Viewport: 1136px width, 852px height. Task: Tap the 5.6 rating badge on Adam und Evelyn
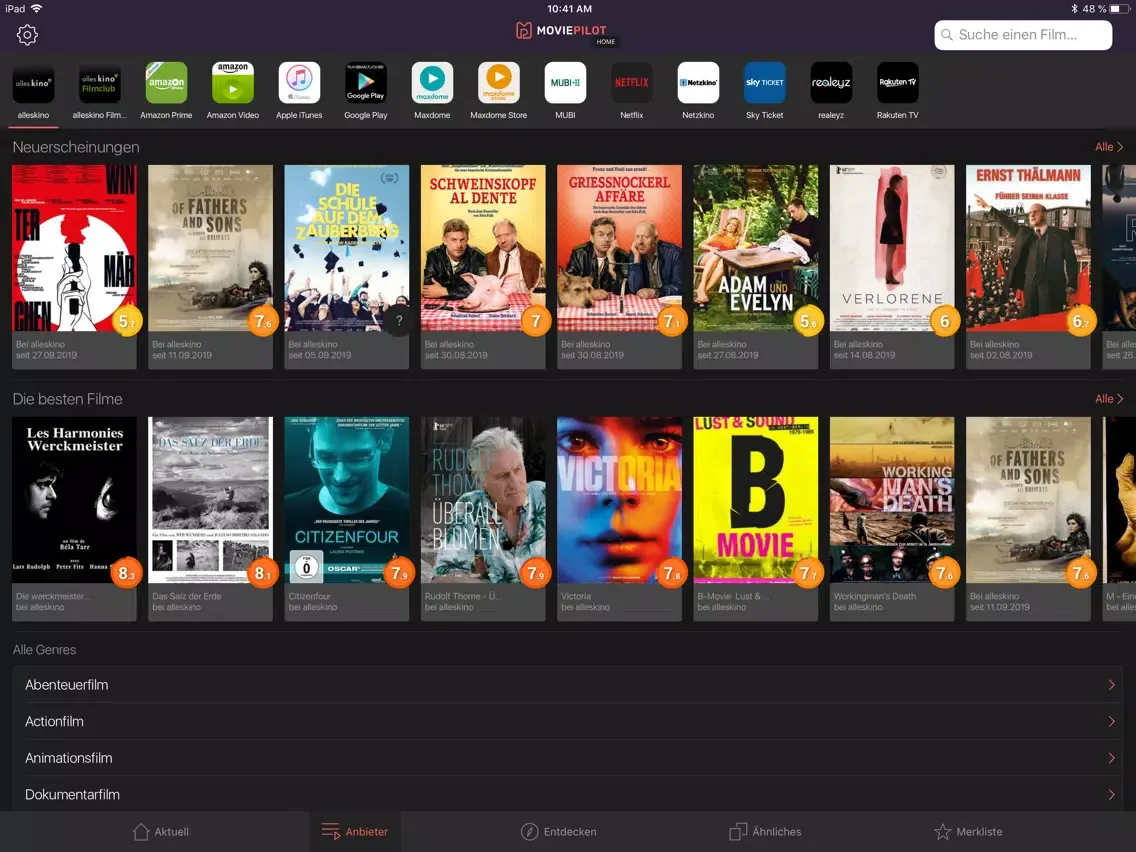[809, 321]
